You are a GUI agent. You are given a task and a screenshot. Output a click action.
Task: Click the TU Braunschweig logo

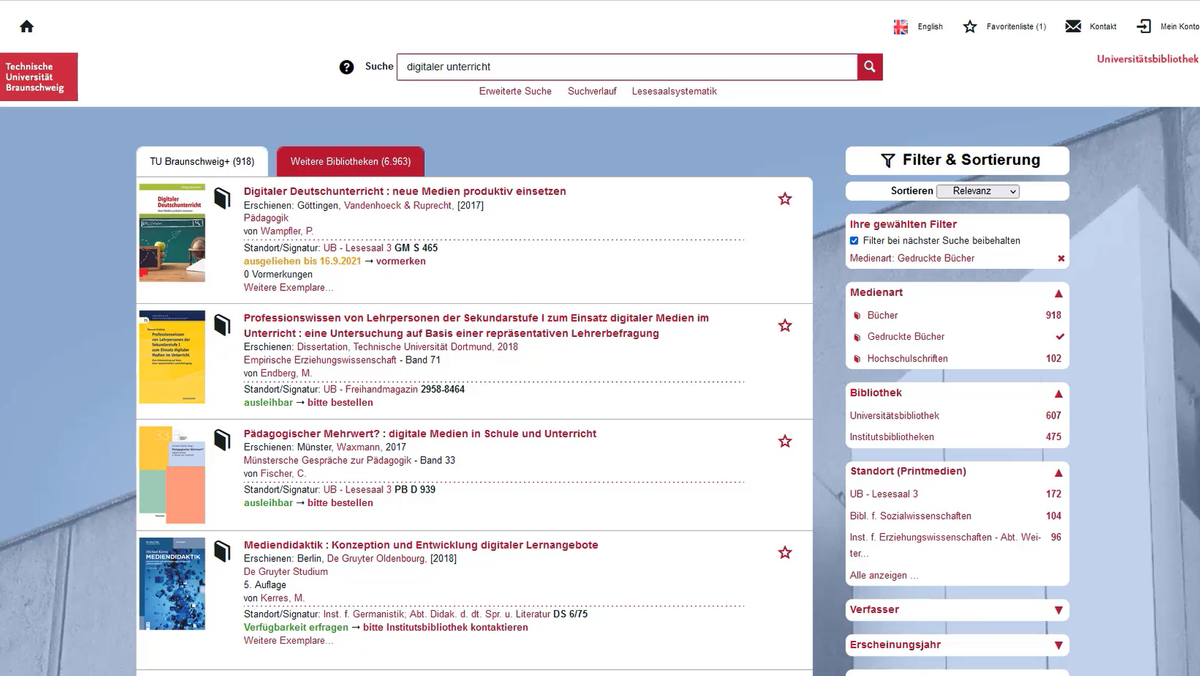[39, 77]
